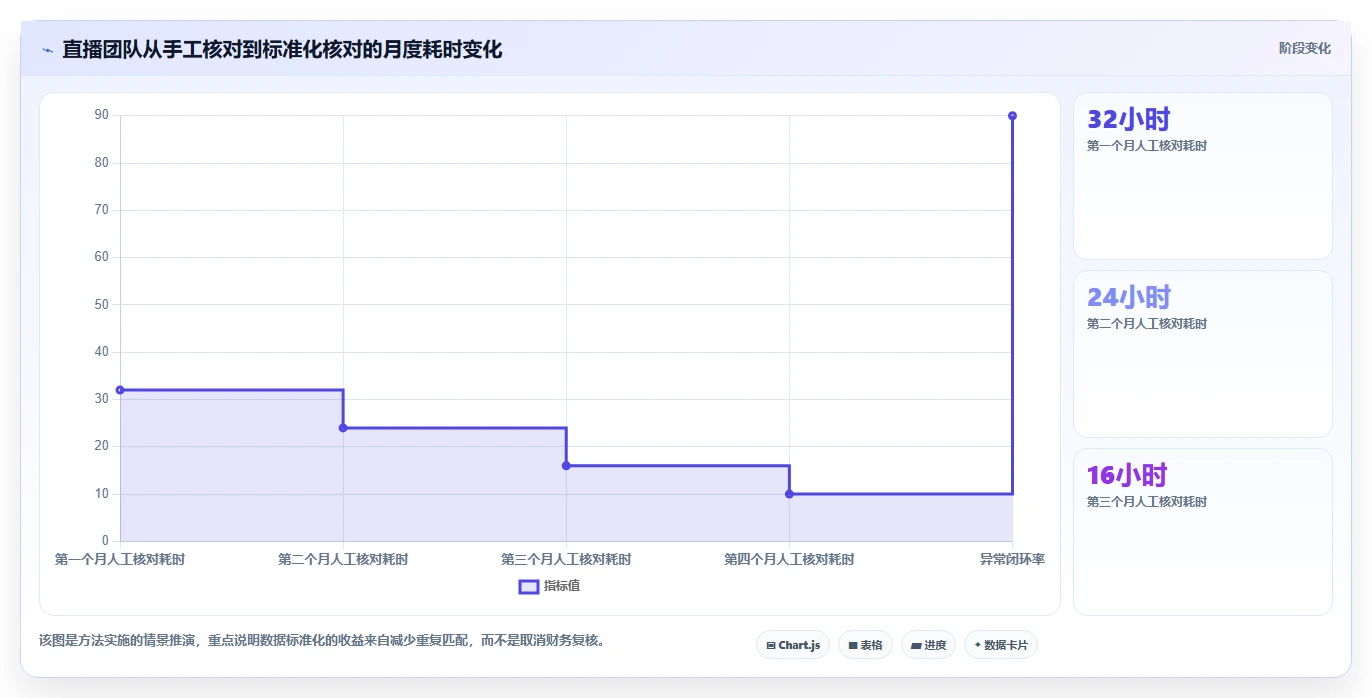This screenshot has width=1372, height=698.
Task: Click the footnote text starting 该图是方法实施的情景推演
Action: (322, 641)
